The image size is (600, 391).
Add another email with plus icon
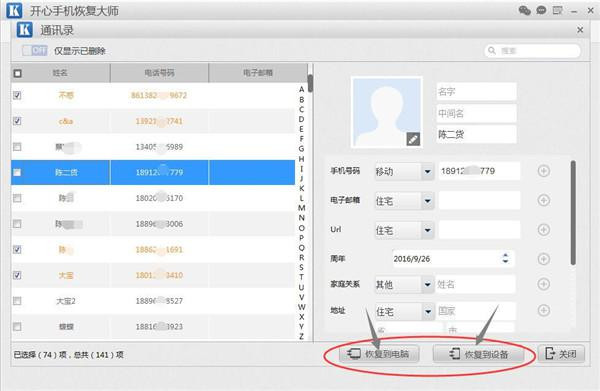[x=544, y=200]
